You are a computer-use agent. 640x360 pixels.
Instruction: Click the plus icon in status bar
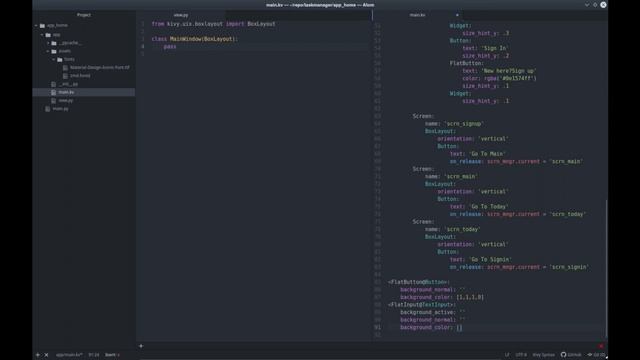click(38, 355)
